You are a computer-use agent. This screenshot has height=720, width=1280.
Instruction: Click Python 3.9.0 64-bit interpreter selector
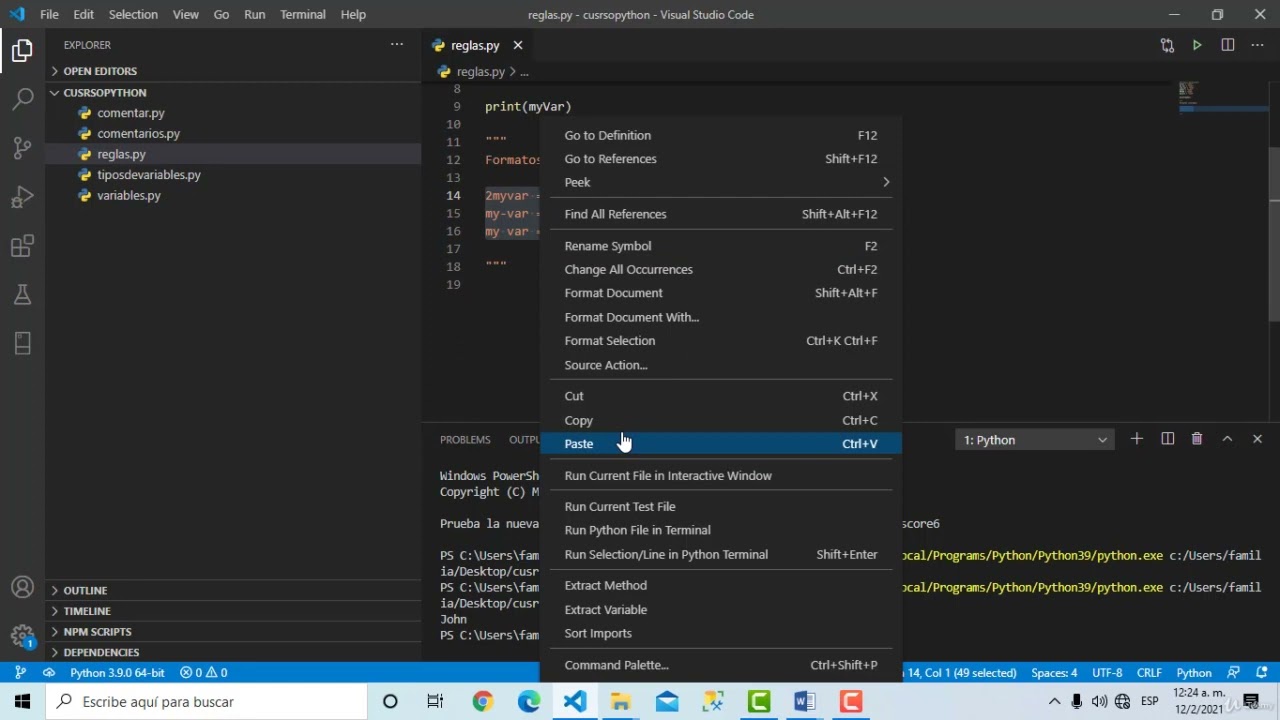tap(117, 673)
